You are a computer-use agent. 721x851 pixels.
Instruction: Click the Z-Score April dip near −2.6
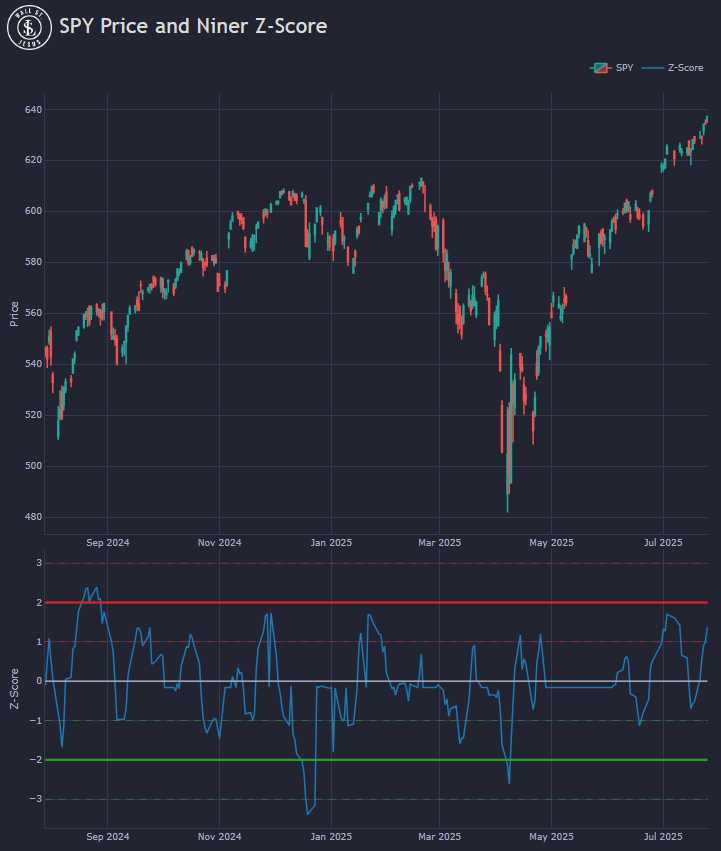pyautogui.click(x=509, y=782)
